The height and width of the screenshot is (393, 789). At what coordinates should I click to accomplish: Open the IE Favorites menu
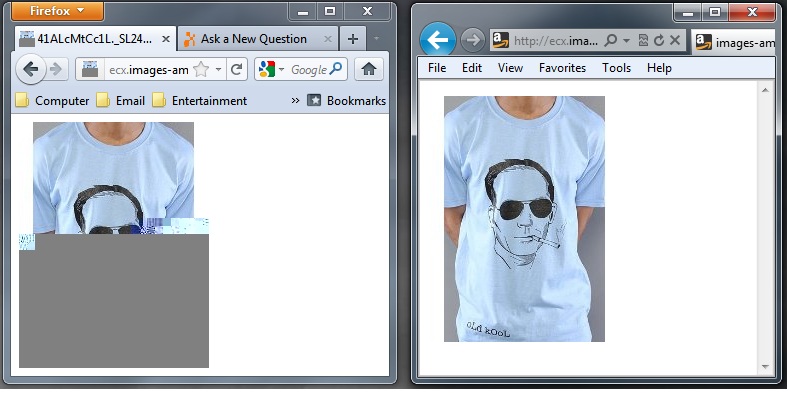tap(562, 68)
